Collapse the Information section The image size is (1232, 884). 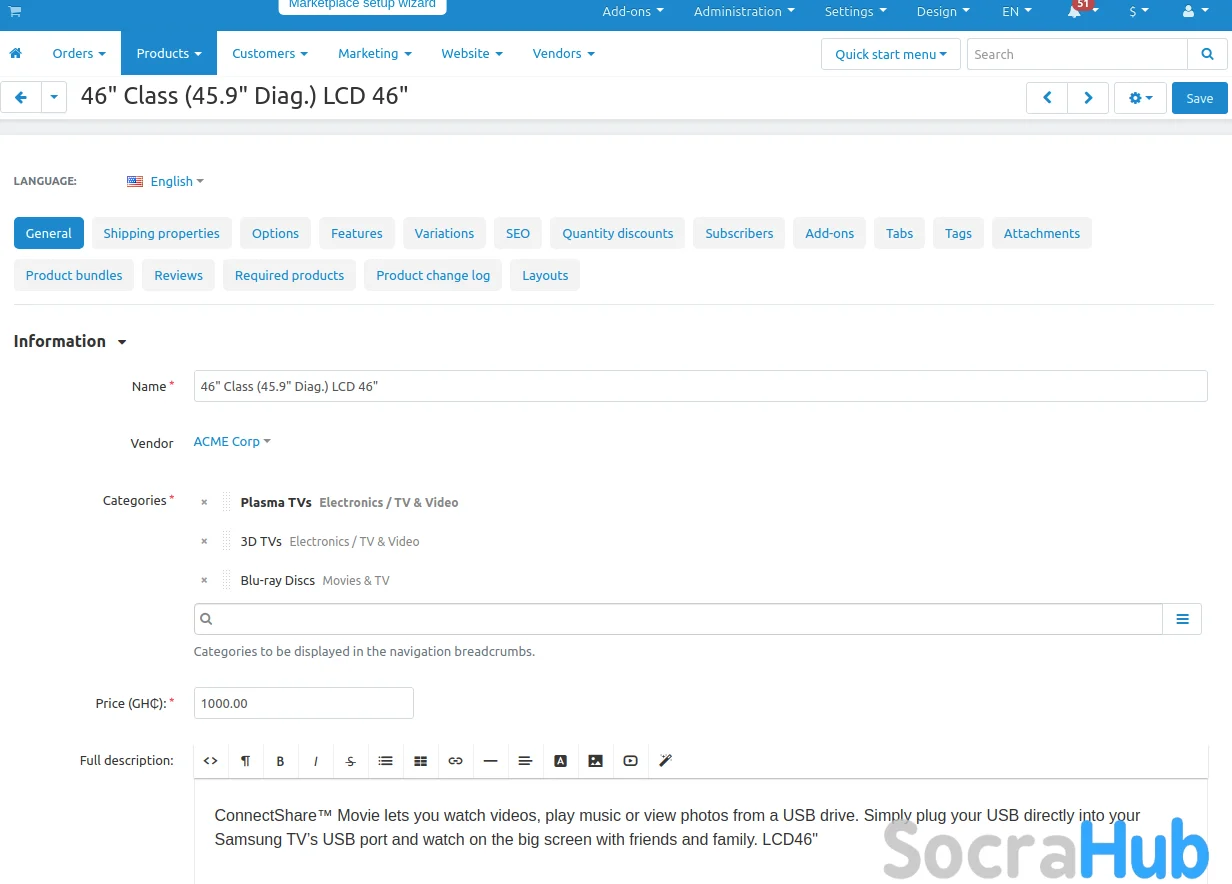[70, 341]
